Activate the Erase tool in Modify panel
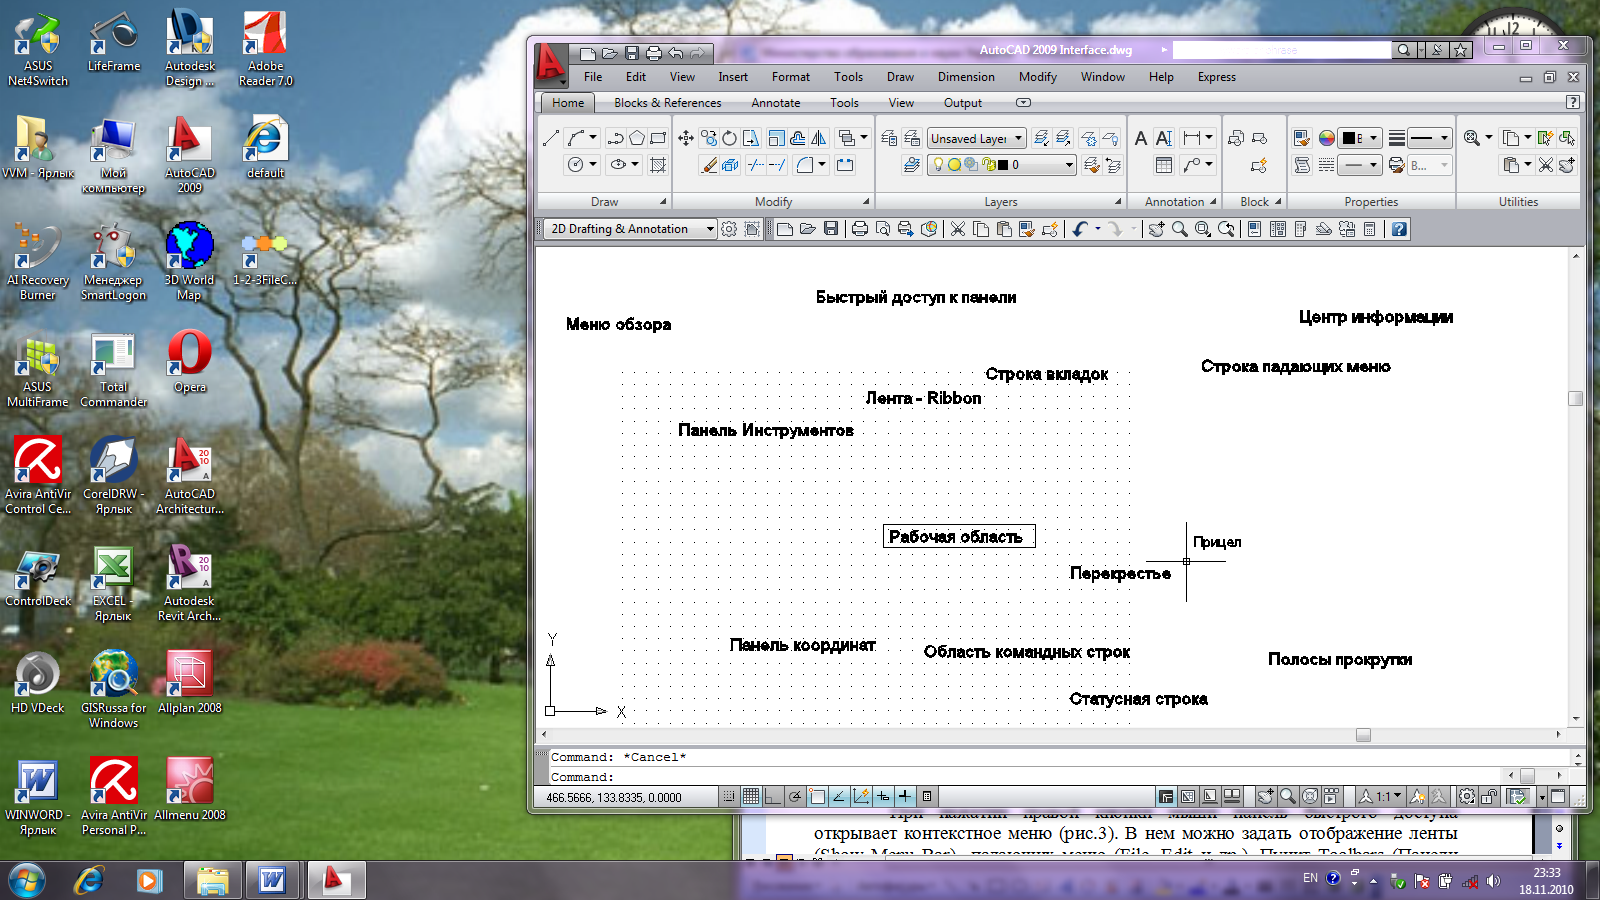 click(709, 165)
